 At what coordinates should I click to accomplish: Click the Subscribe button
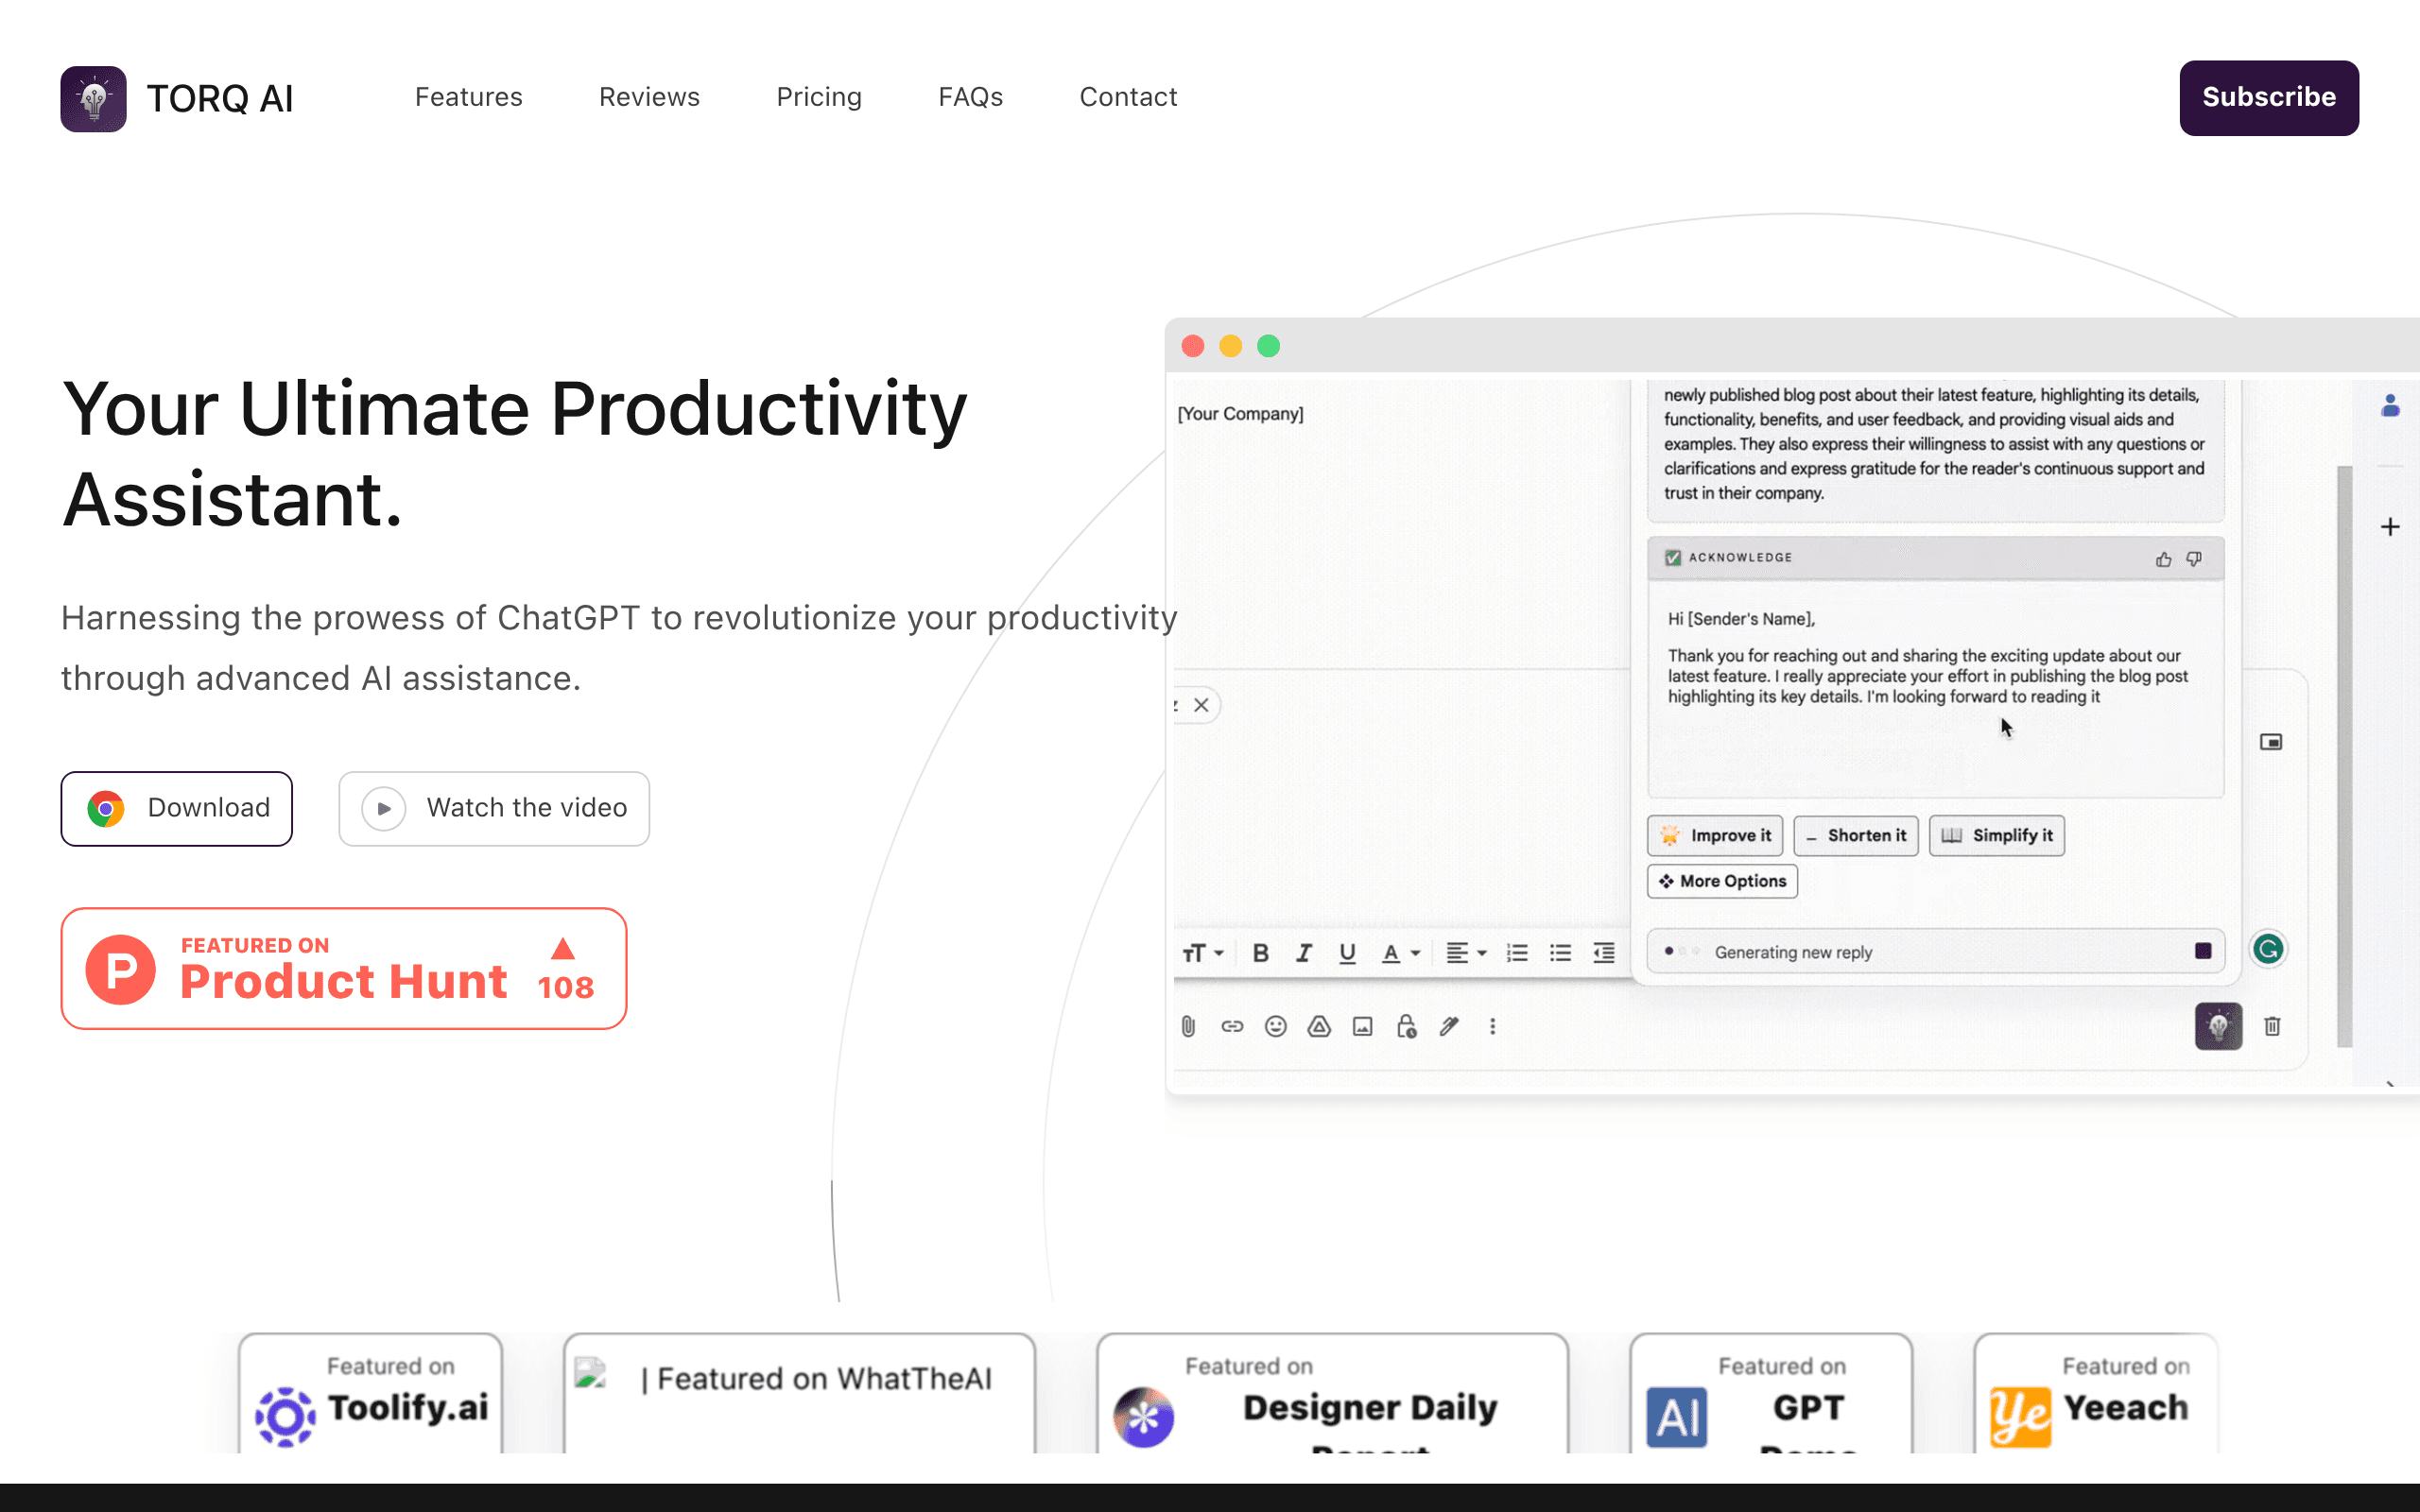coord(2269,98)
